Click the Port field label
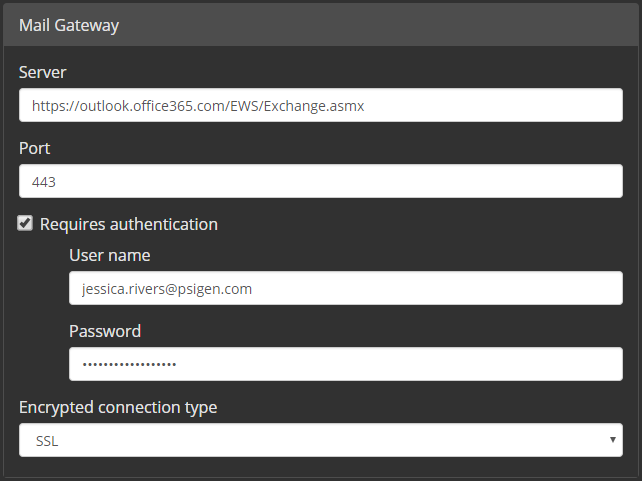Viewport: 642px width, 481px height. (x=34, y=148)
